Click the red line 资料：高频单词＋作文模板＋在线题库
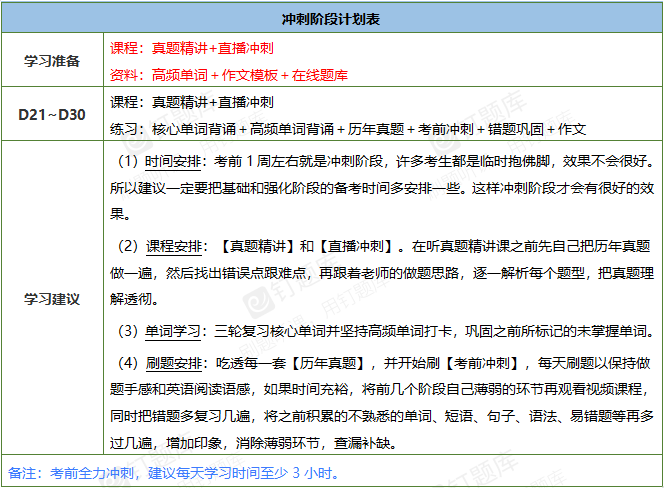664x488 pixels. pyautogui.click(x=229, y=75)
